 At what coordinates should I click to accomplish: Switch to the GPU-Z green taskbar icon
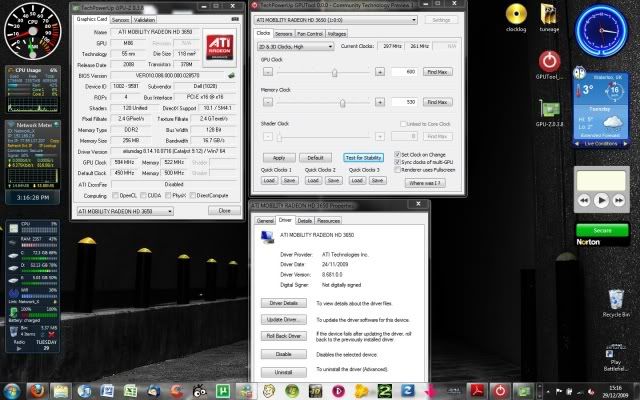(523, 391)
